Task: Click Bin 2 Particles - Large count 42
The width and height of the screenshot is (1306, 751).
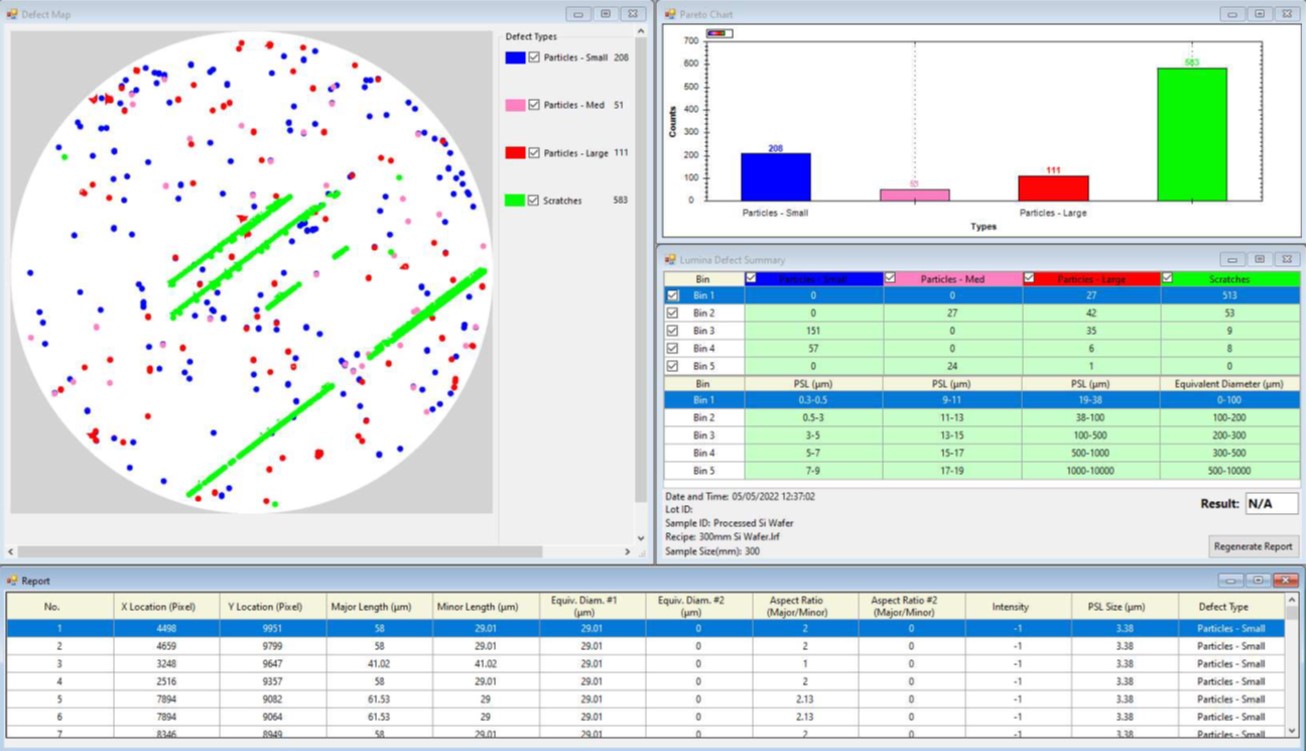Action: click(1092, 313)
